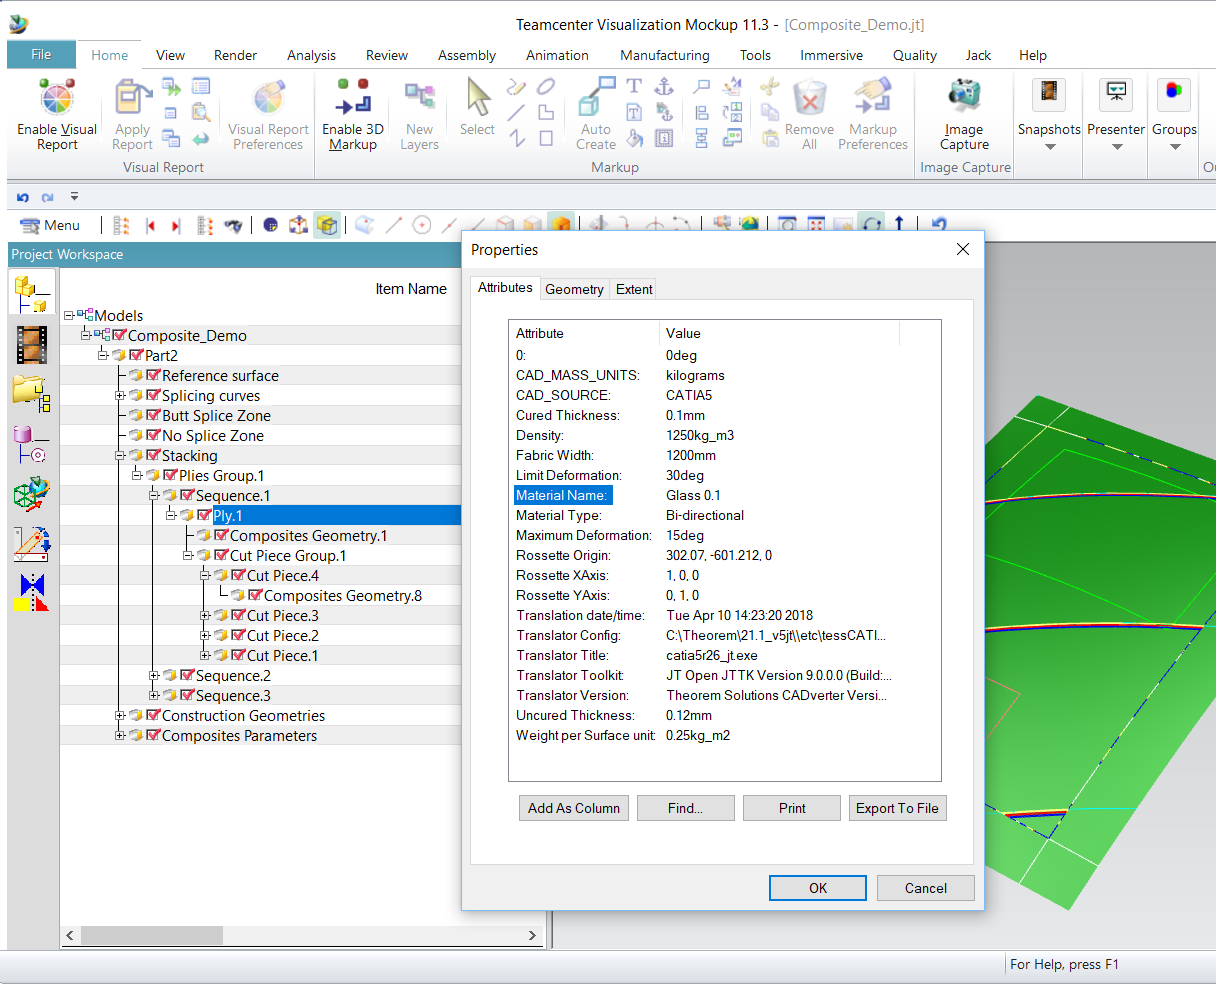
Task: Click the Auto Create markup icon
Action: click(596, 98)
